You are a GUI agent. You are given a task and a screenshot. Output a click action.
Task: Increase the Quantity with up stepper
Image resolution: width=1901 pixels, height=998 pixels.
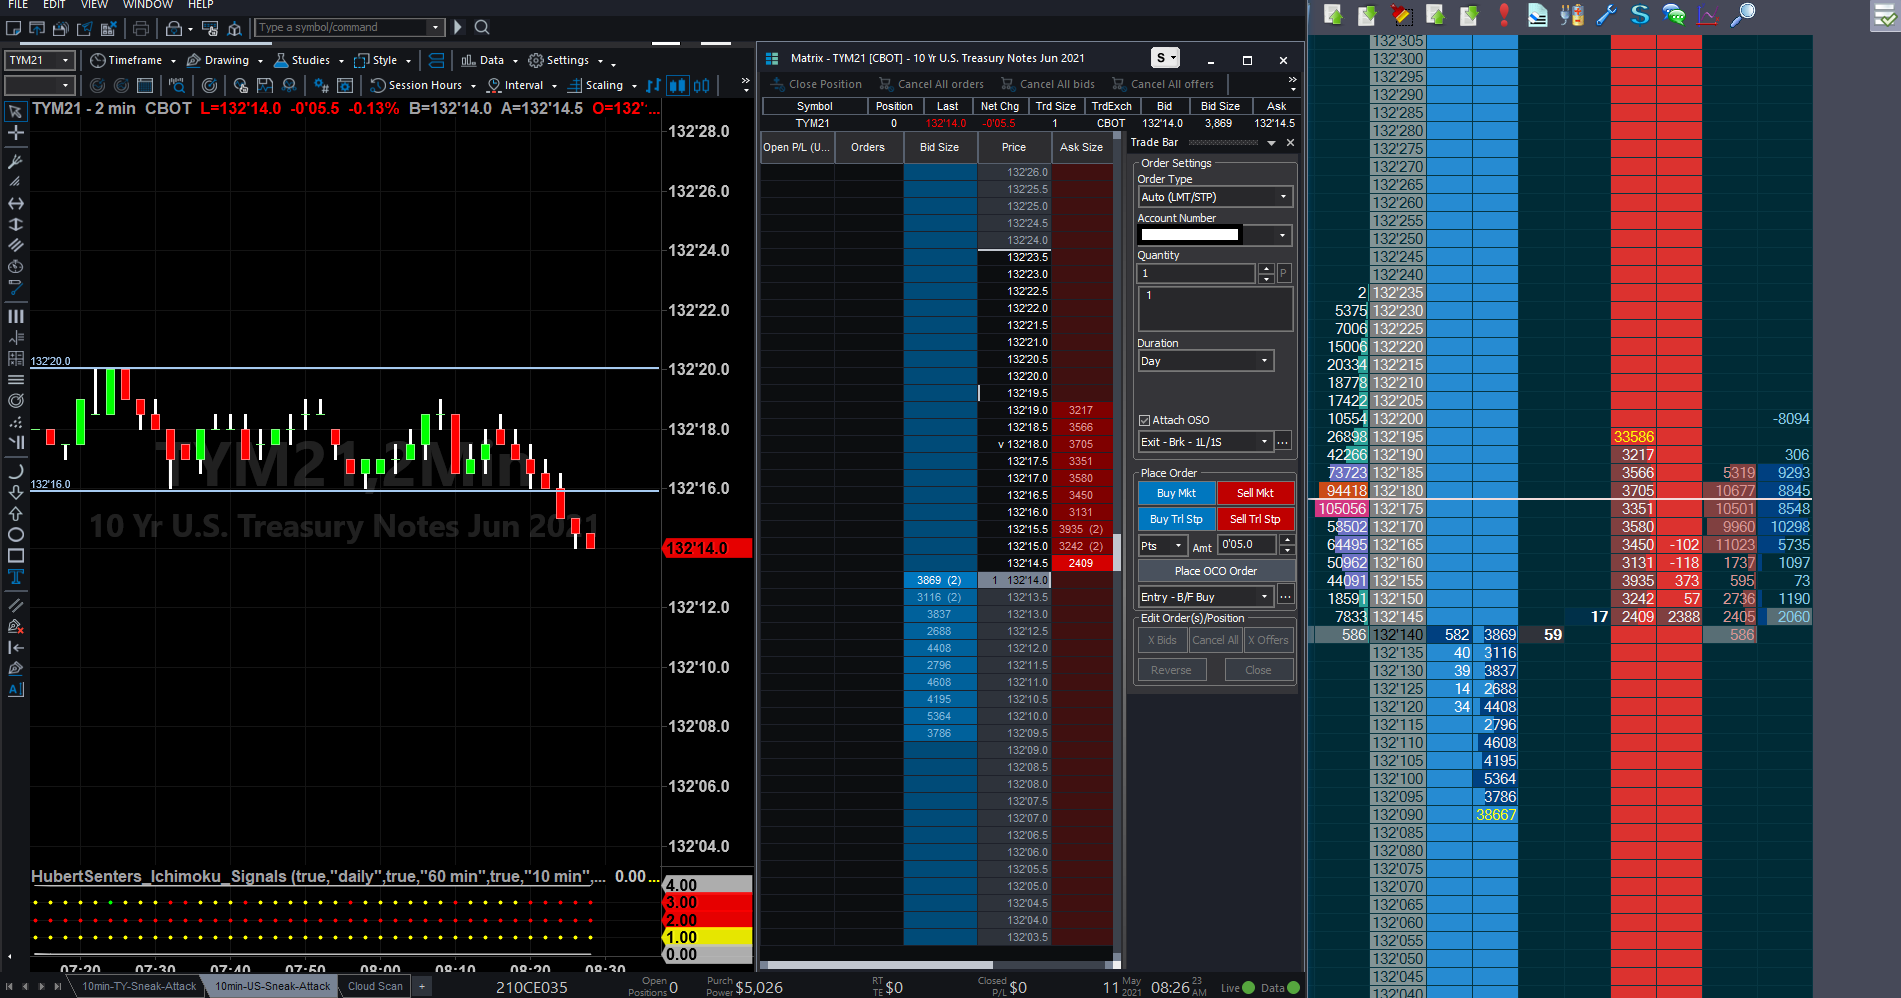pyautogui.click(x=1266, y=269)
